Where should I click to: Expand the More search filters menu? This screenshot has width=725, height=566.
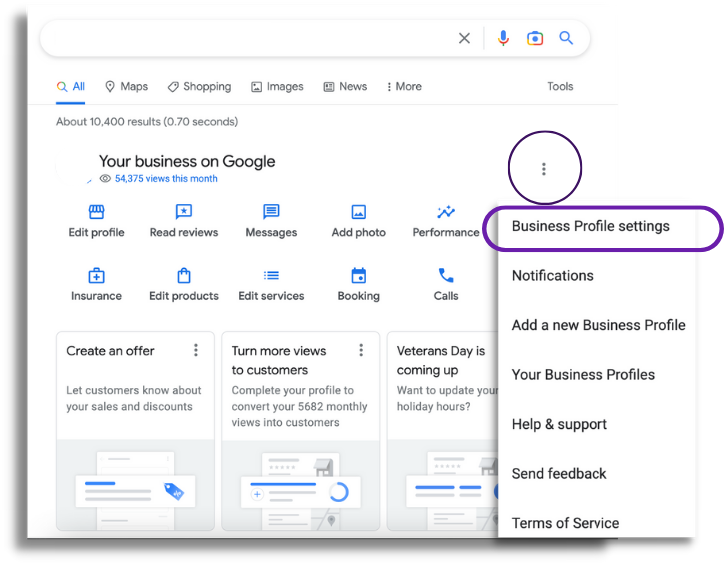pos(404,86)
